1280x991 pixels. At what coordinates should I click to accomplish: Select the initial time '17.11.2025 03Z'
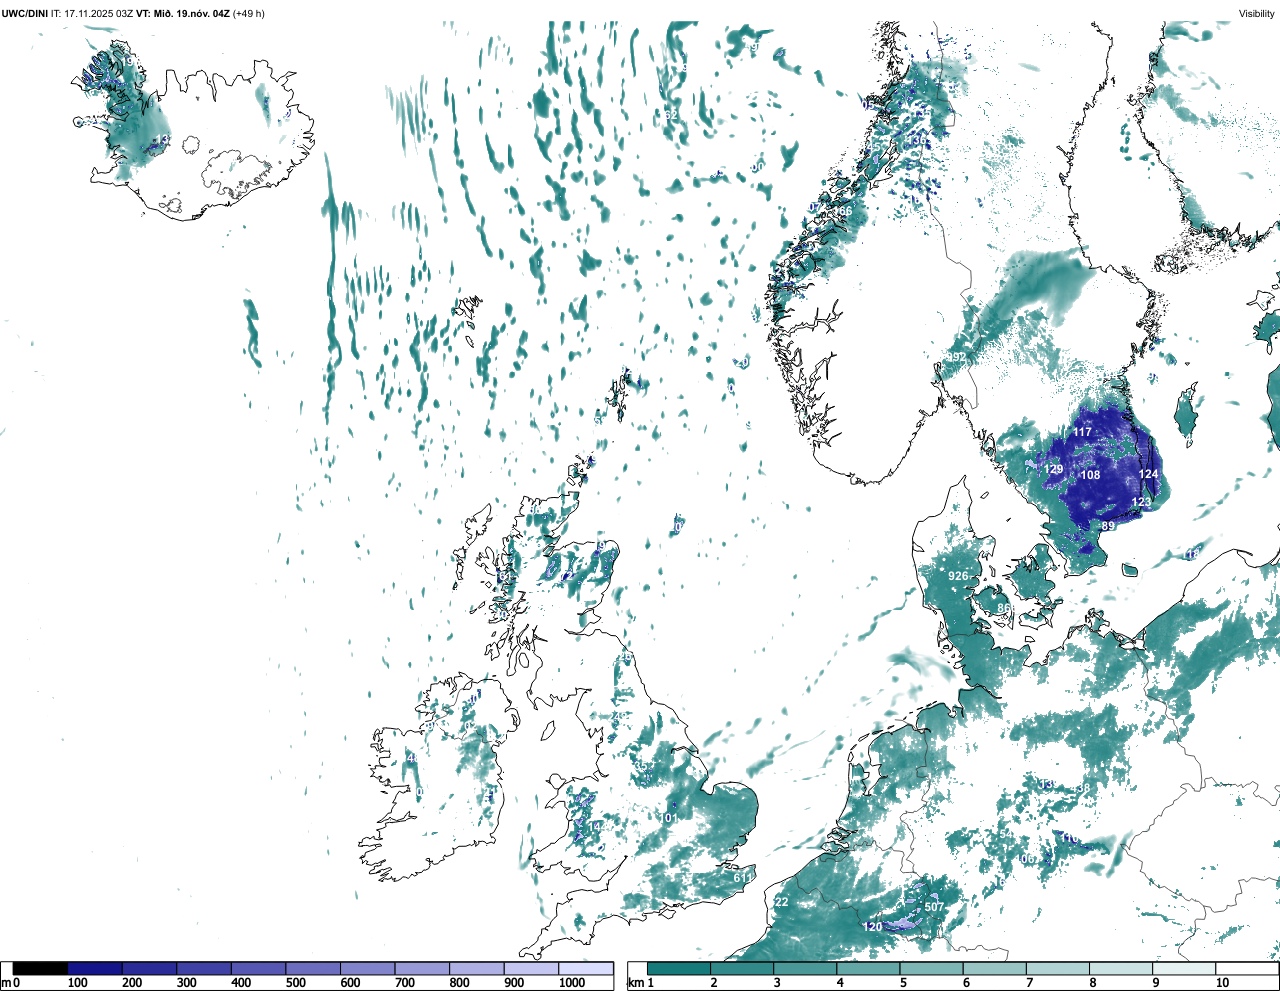(x=98, y=13)
